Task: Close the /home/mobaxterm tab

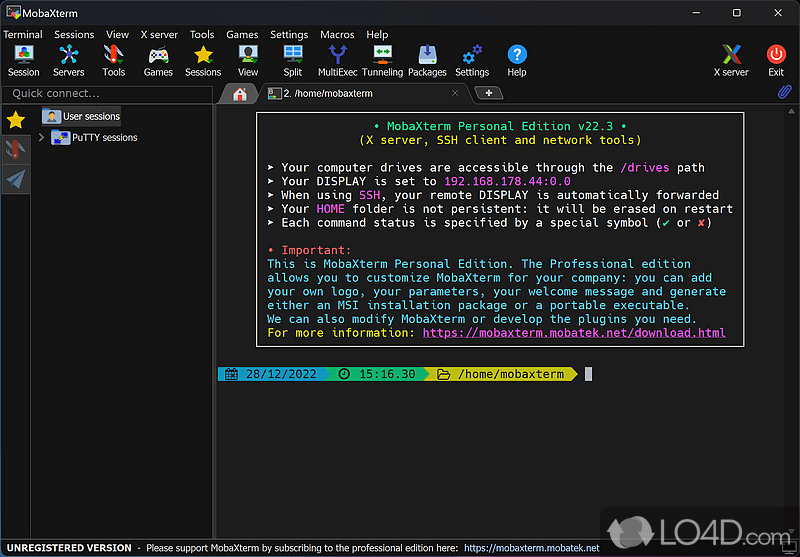Action: click(x=455, y=93)
